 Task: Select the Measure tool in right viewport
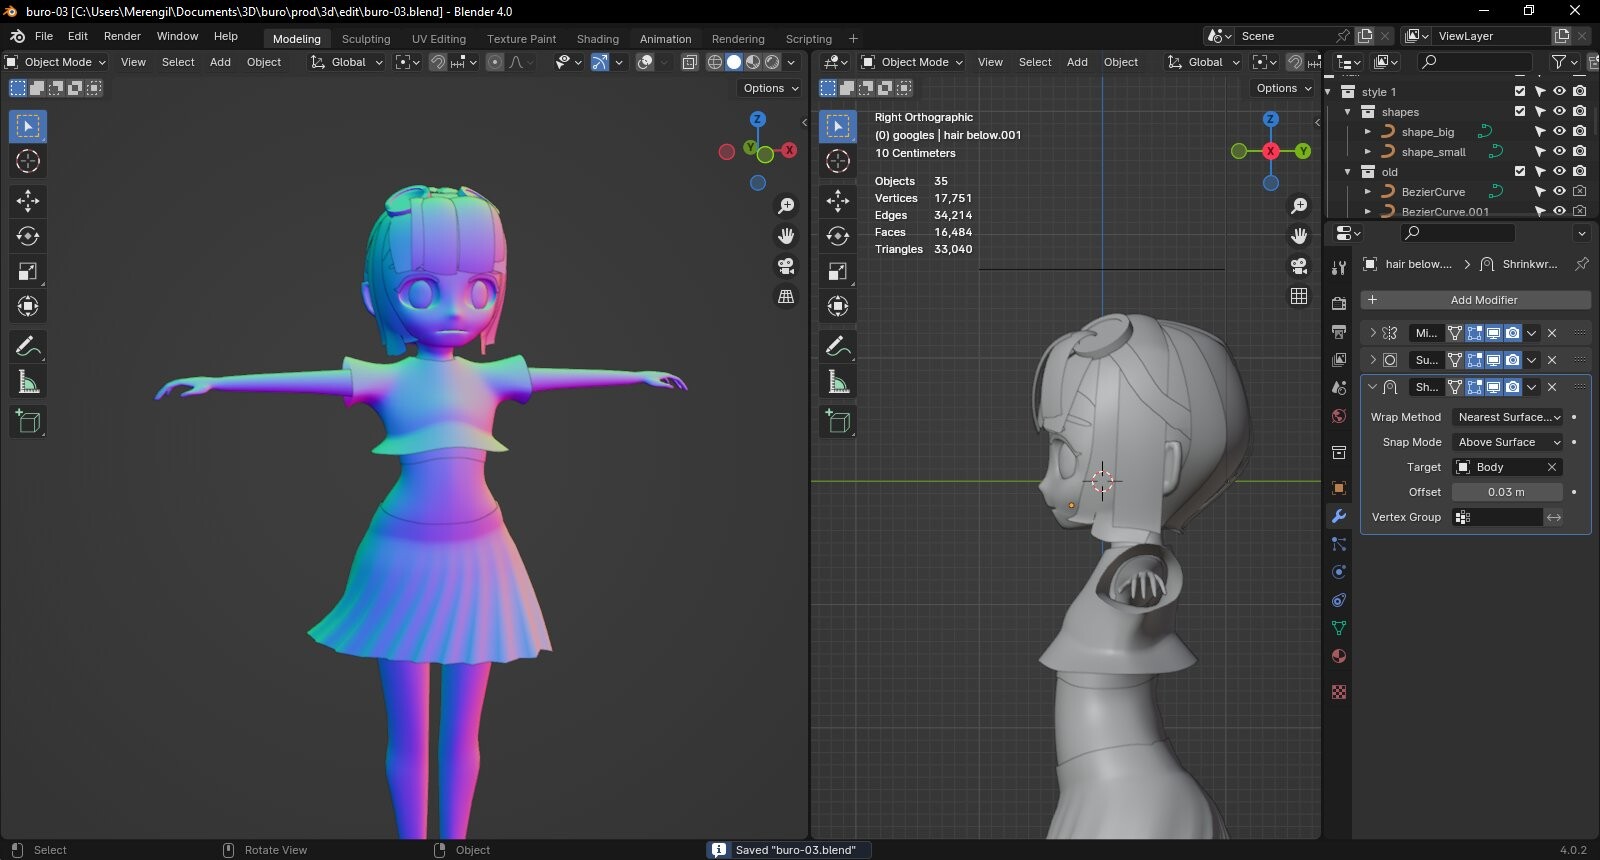point(838,382)
